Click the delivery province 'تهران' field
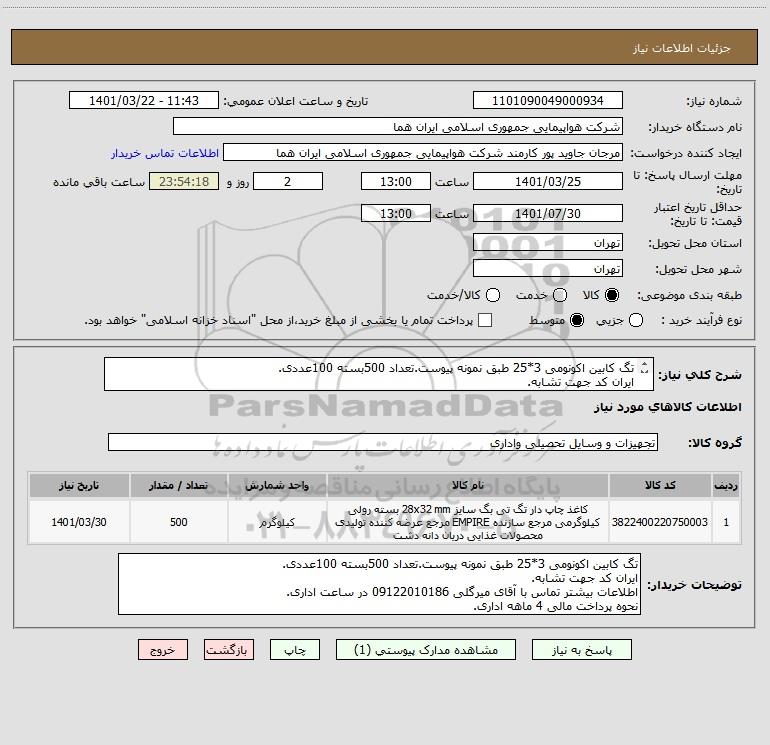Image resolution: width=770 pixels, height=745 pixels. coord(548,243)
